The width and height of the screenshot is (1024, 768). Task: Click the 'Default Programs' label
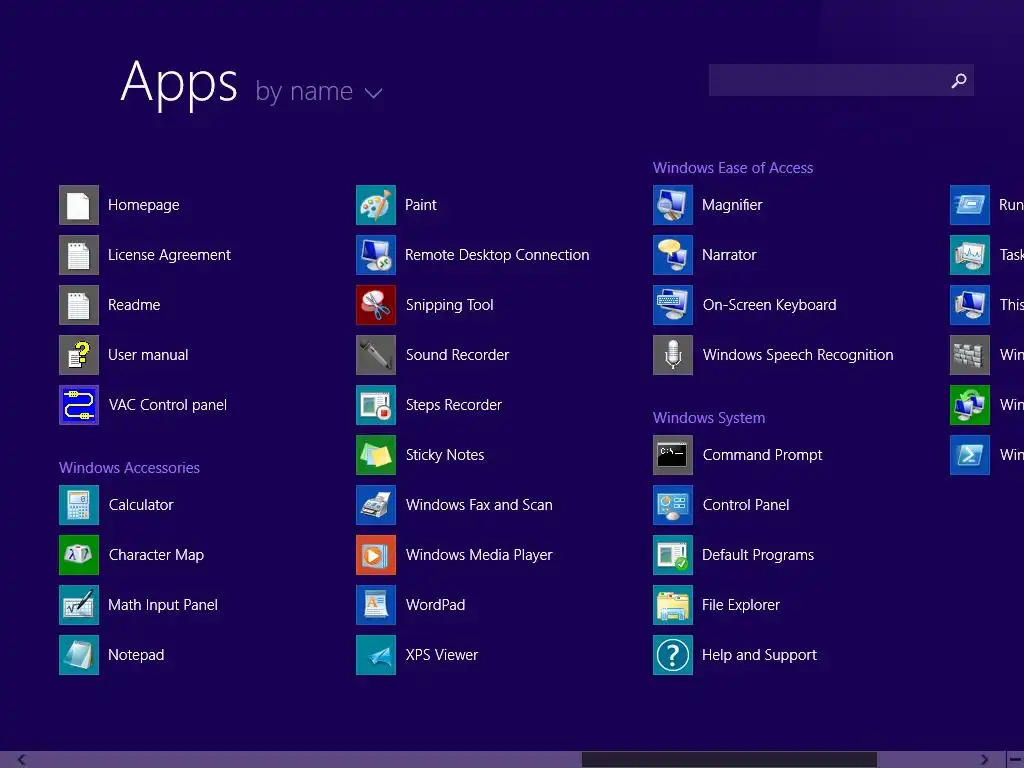point(758,555)
